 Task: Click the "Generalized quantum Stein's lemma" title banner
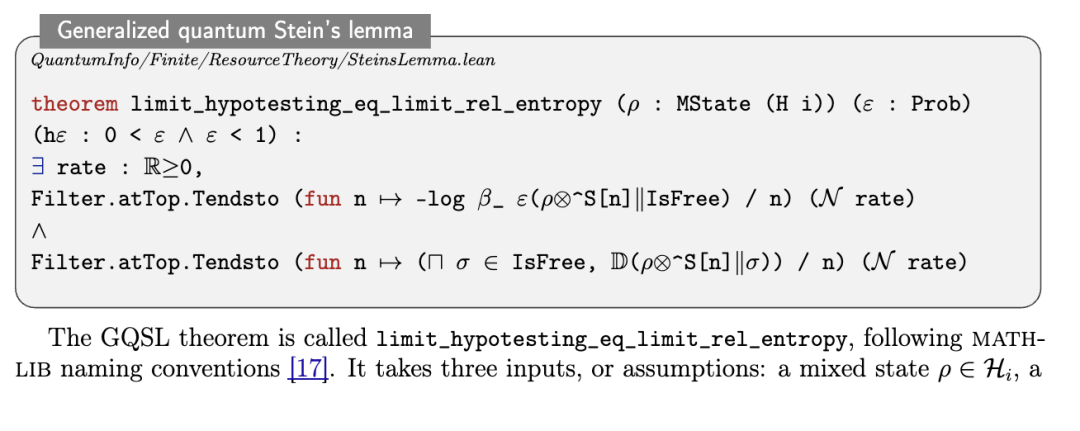pos(235,32)
